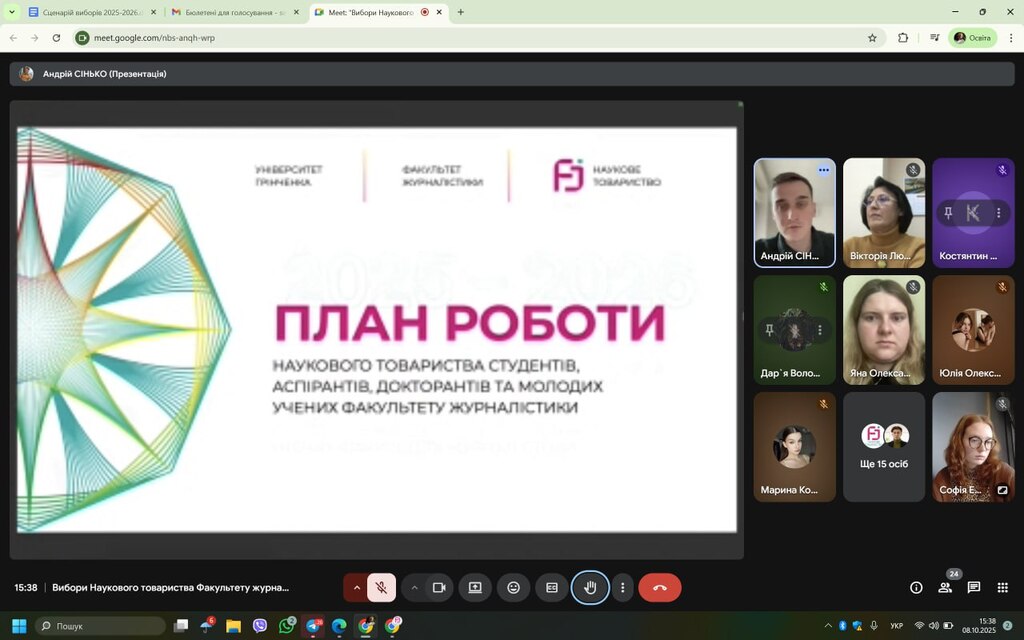The height and width of the screenshot is (640, 1024).
Task: Show the participants list (24 people)
Action: pyautogui.click(x=945, y=588)
